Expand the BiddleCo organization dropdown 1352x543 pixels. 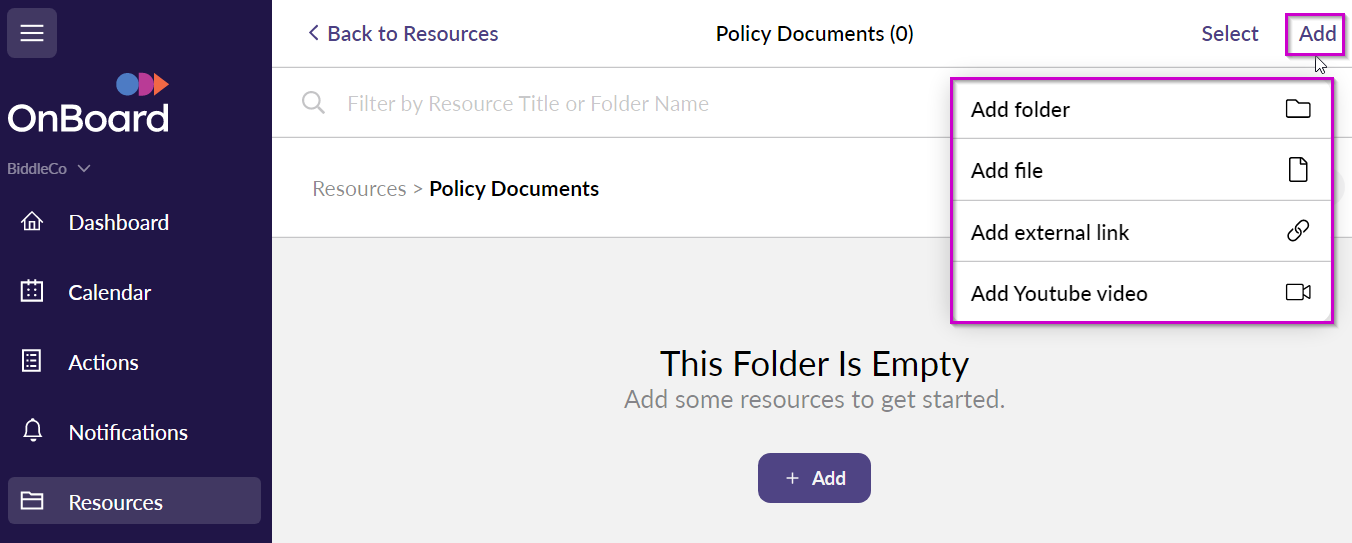[x=49, y=169]
